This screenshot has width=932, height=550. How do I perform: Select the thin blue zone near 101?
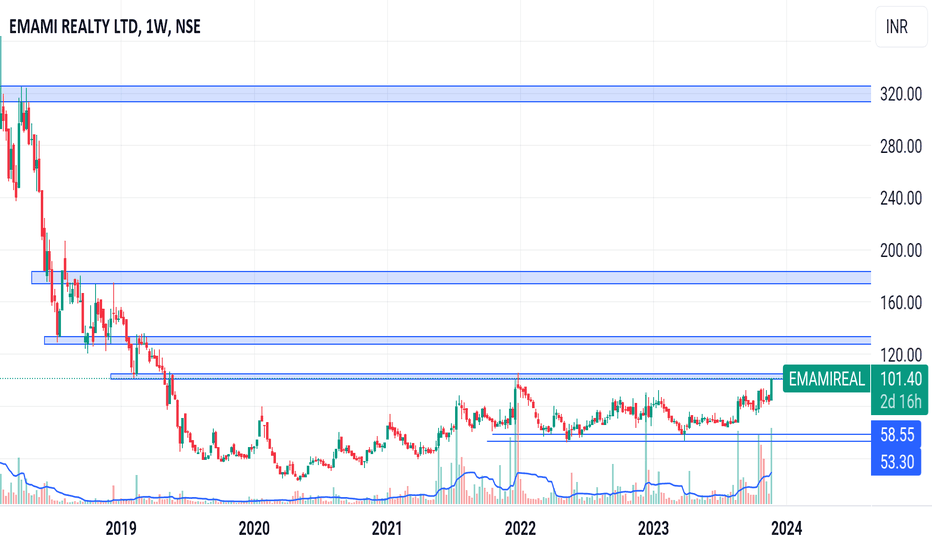(x=446, y=376)
